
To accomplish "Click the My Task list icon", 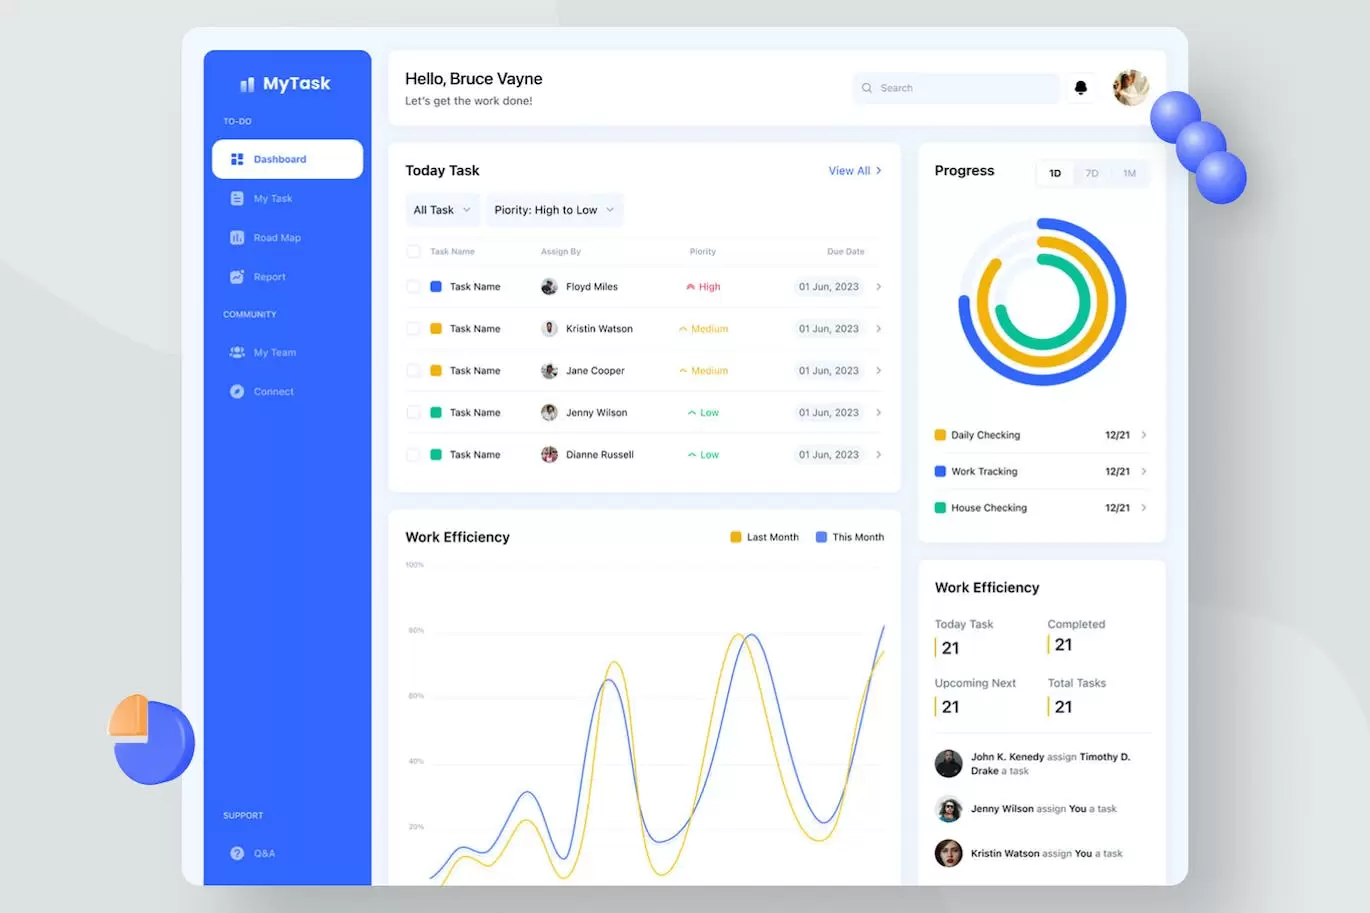I will pos(237,198).
